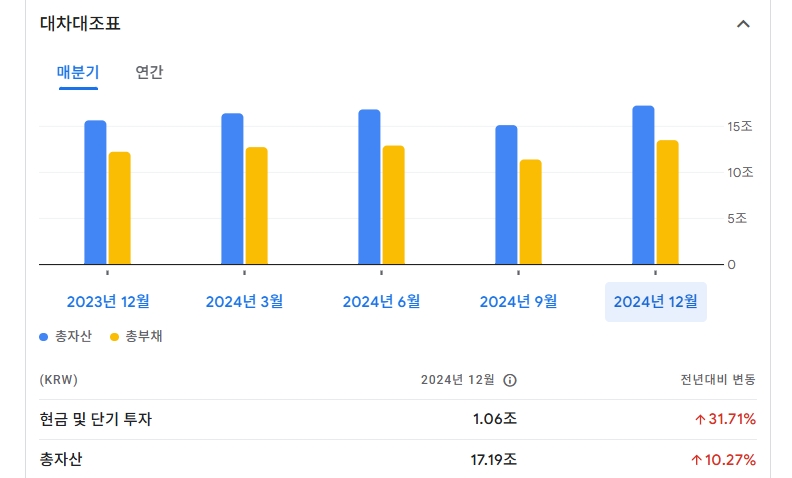The height and width of the screenshot is (478, 792).
Task: Select the 2024년 3월 quarter
Action: [244, 302]
